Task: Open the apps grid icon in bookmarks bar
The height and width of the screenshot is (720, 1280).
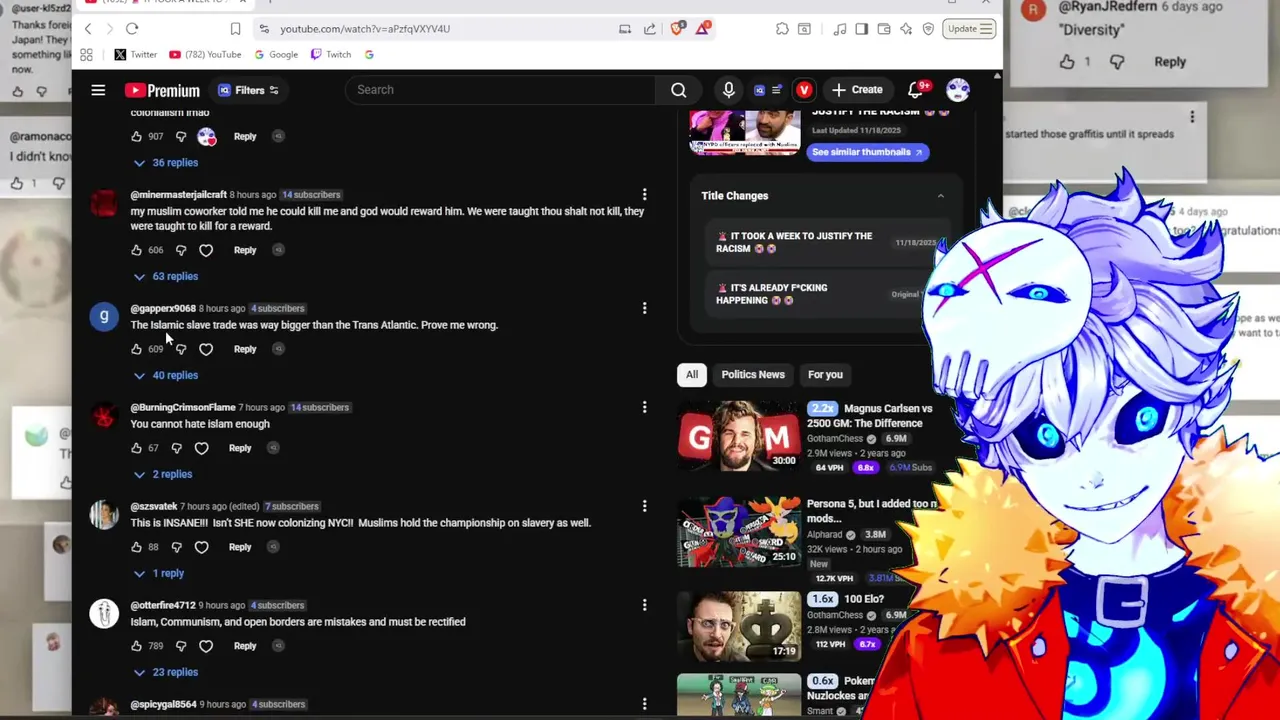Action: (x=87, y=54)
